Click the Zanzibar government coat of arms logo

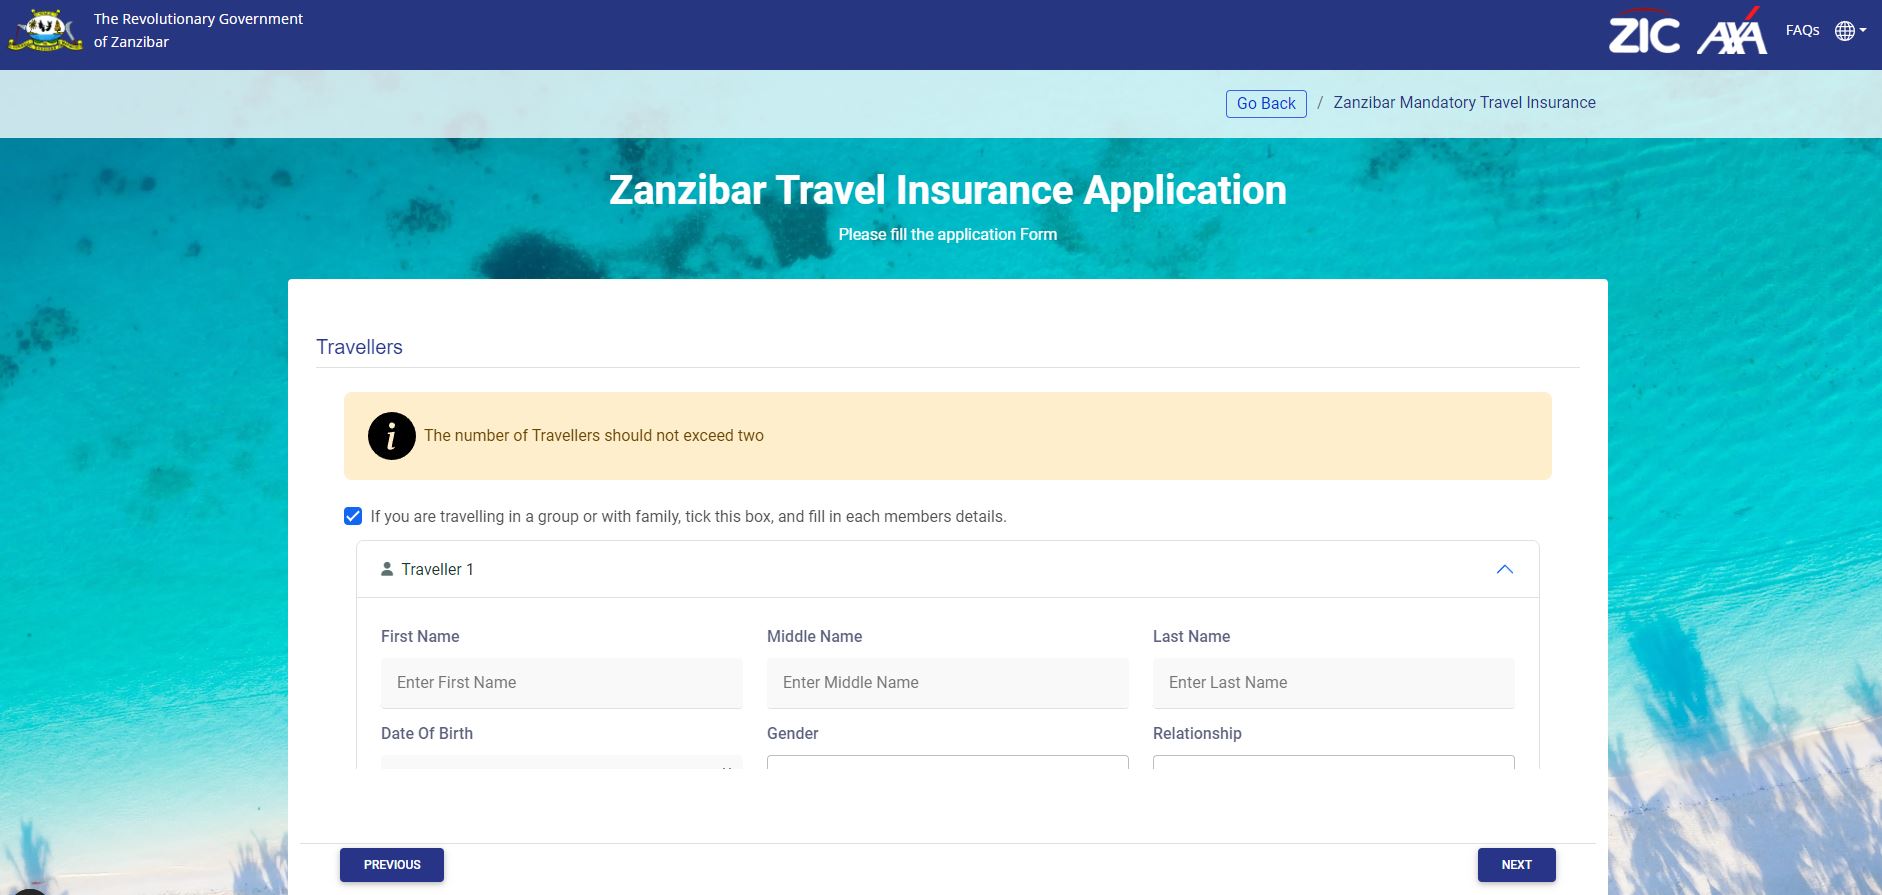click(x=45, y=31)
